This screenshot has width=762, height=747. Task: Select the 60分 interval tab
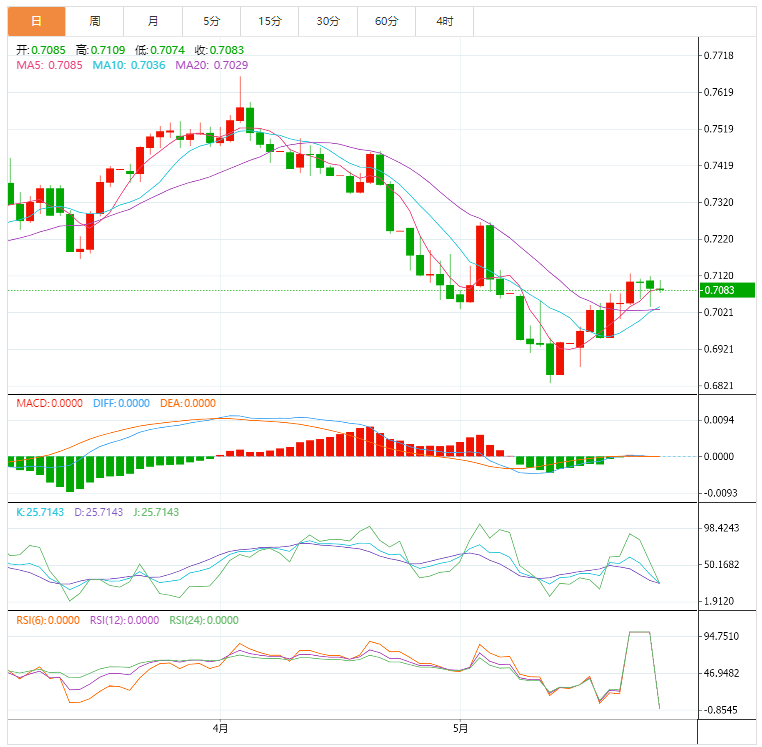(386, 21)
